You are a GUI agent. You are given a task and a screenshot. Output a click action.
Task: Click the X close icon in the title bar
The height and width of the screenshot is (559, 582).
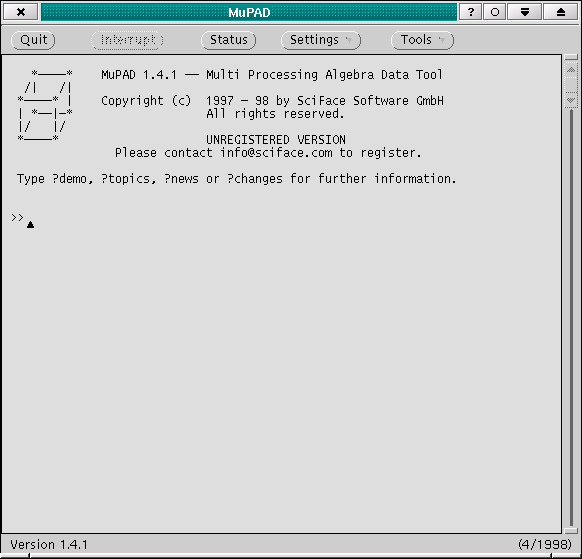tap(21, 12)
